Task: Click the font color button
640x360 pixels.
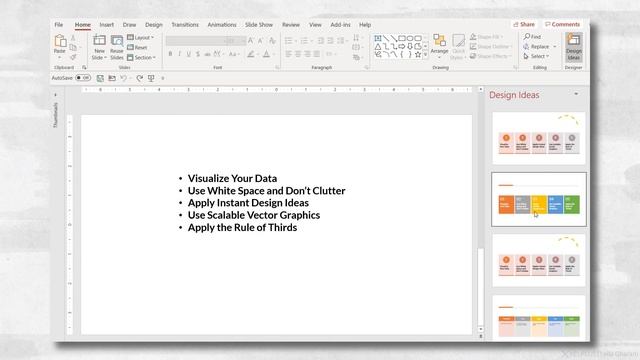Action: 267,54
